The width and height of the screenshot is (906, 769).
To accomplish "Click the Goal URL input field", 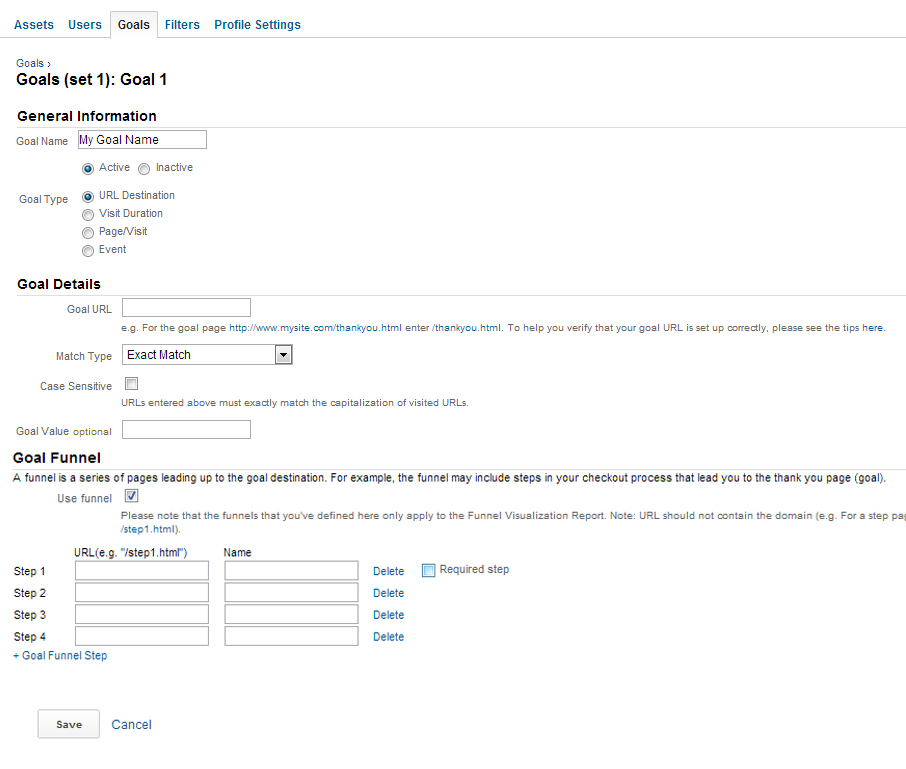I will point(186,308).
